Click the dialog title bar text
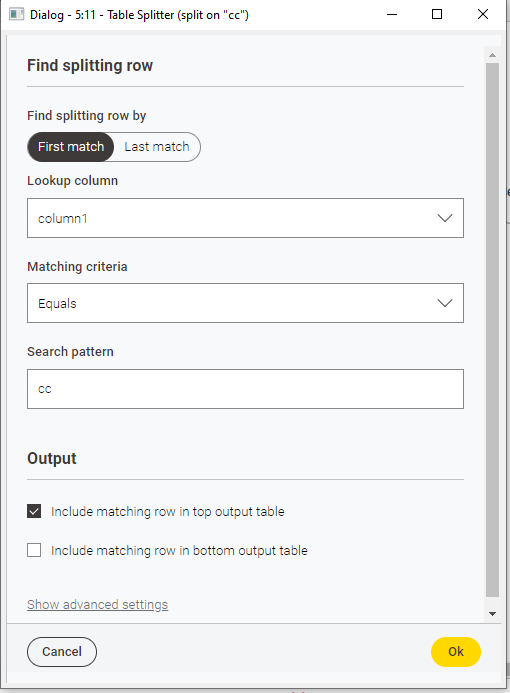The height and width of the screenshot is (693, 510). 139,15
